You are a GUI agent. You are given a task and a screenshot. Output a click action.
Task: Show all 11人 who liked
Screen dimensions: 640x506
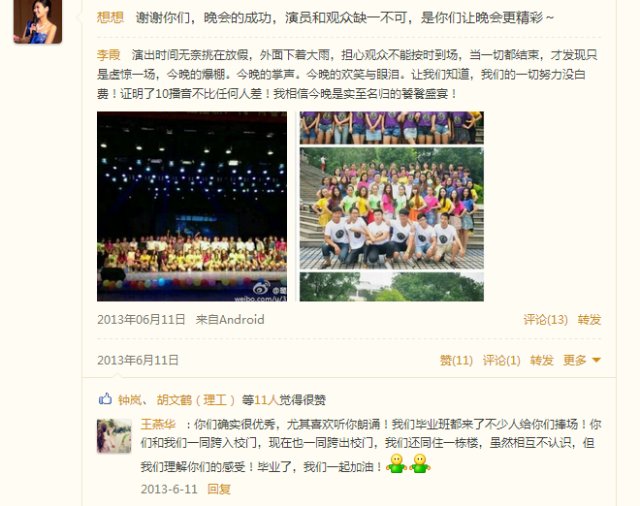point(267,400)
